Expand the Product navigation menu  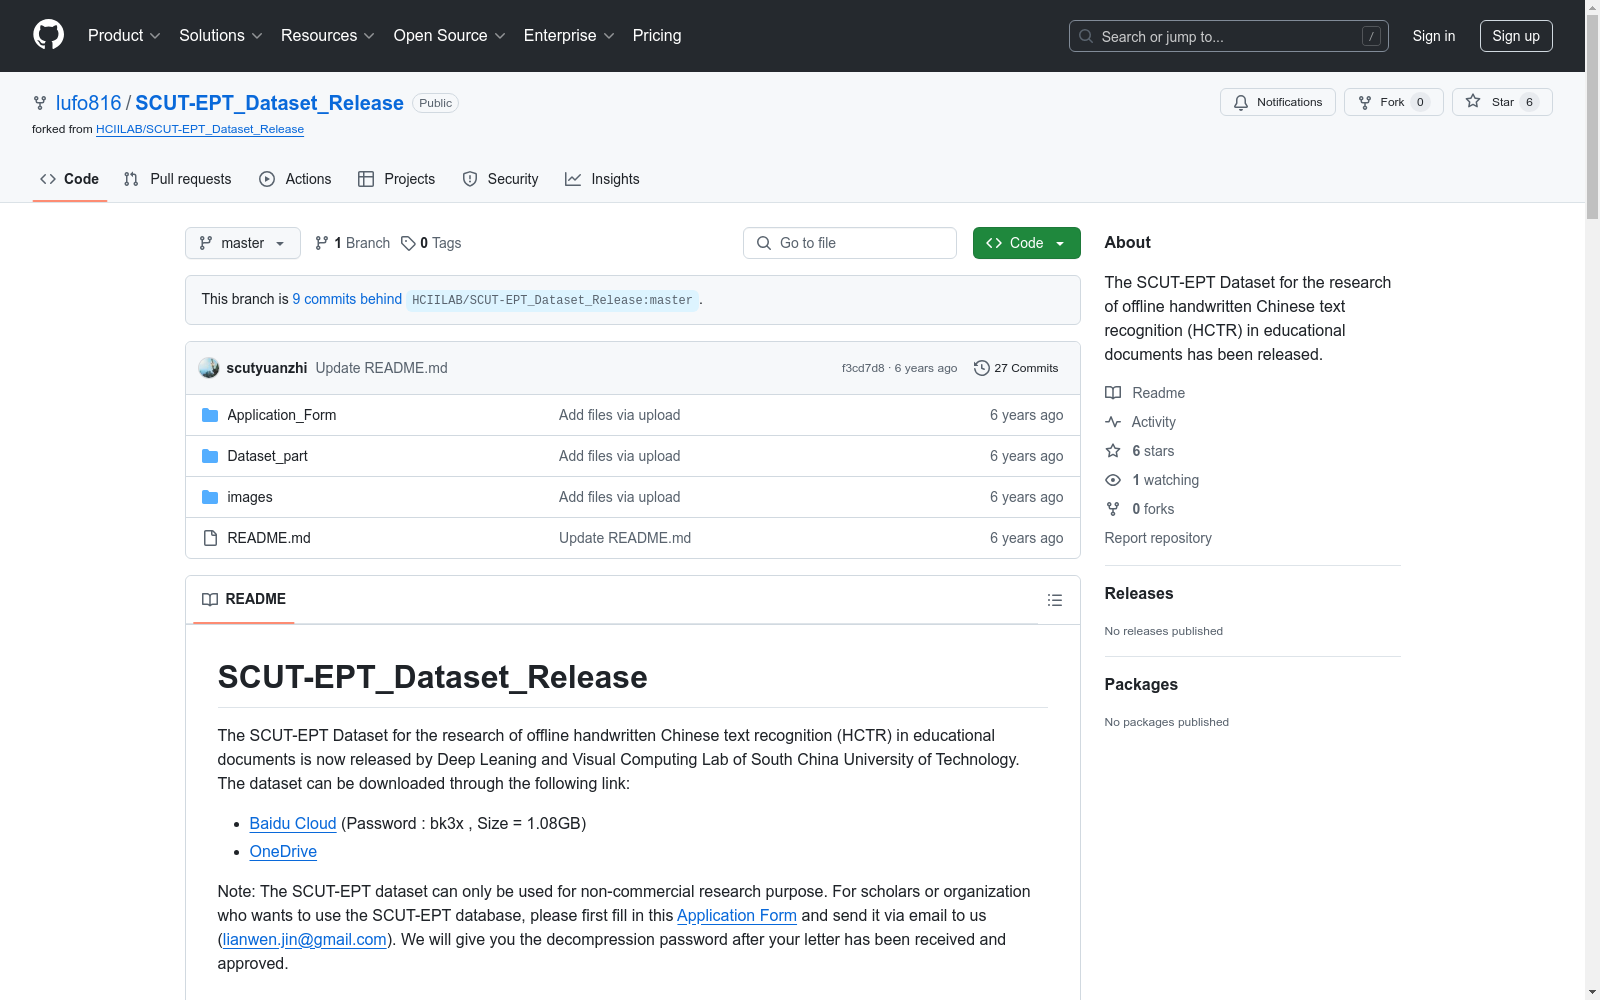pos(124,36)
